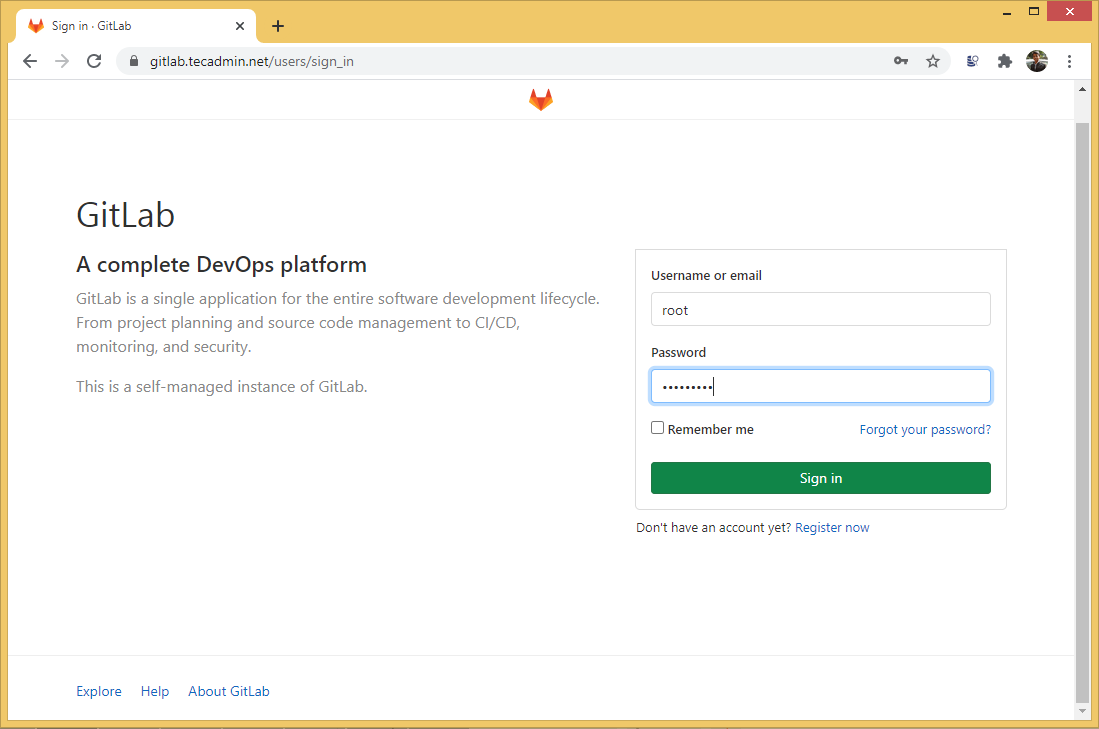Open a new tab with the plus button
The height and width of the screenshot is (729, 1099).
coord(278,26)
